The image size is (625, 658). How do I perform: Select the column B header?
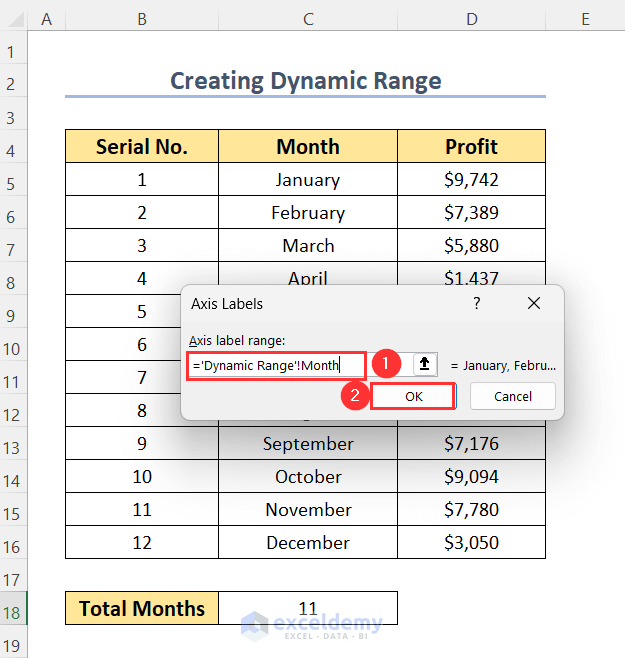142,18
